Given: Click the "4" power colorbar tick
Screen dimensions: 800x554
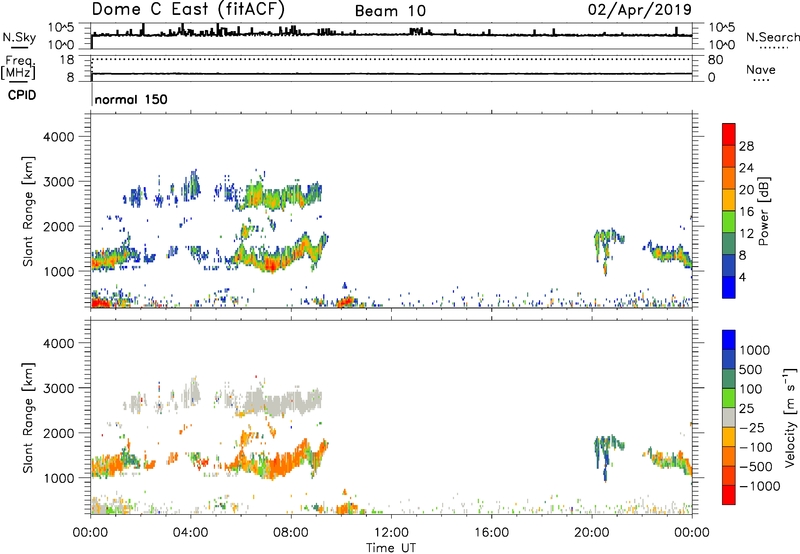Looking at the screenshot, I should click(x=742, y=277).
